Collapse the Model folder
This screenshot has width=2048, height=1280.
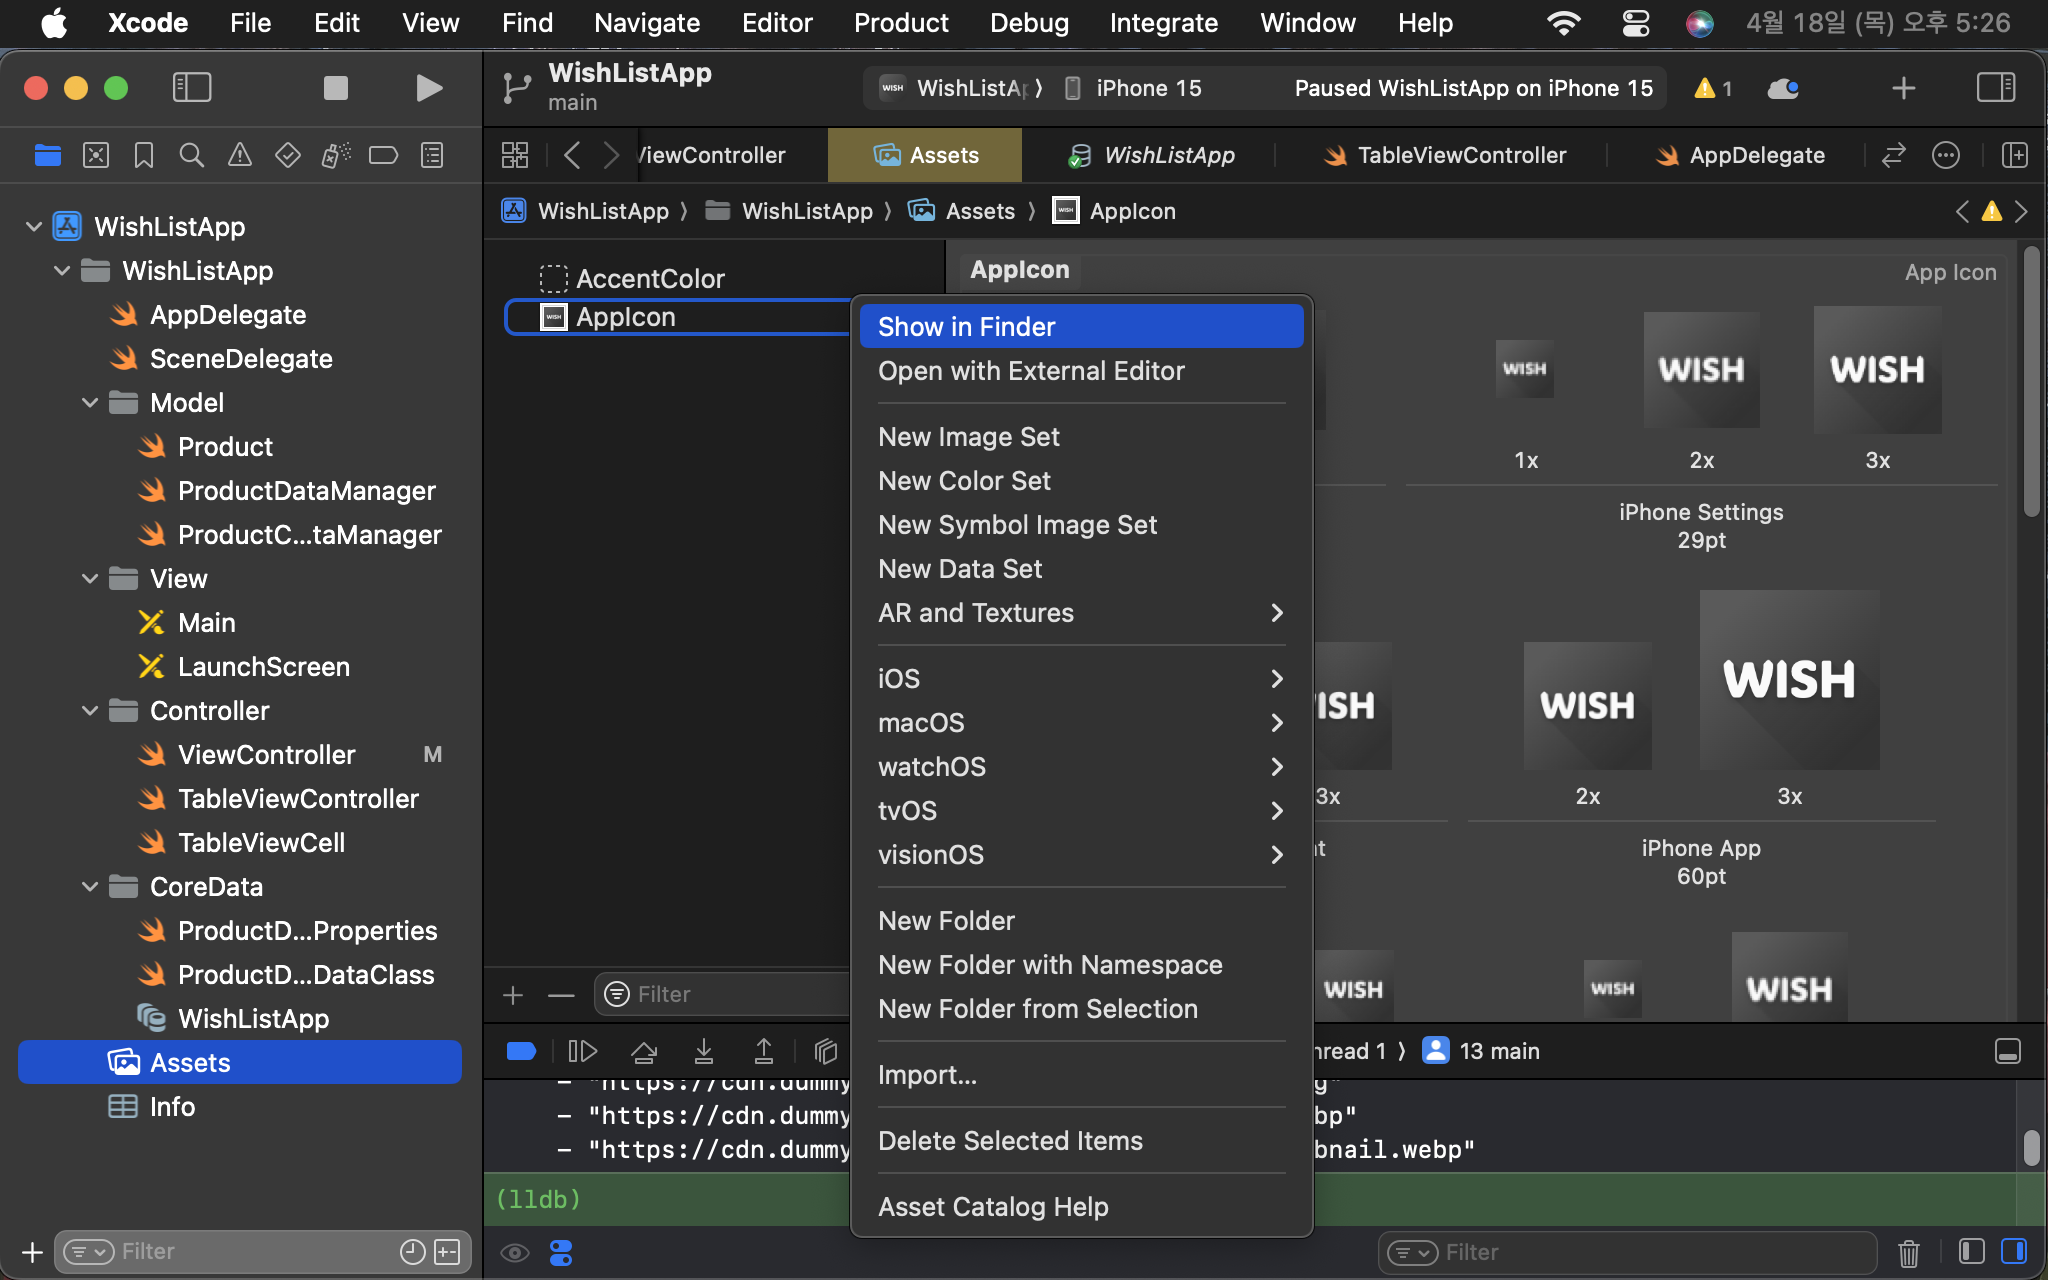(89, 403)
